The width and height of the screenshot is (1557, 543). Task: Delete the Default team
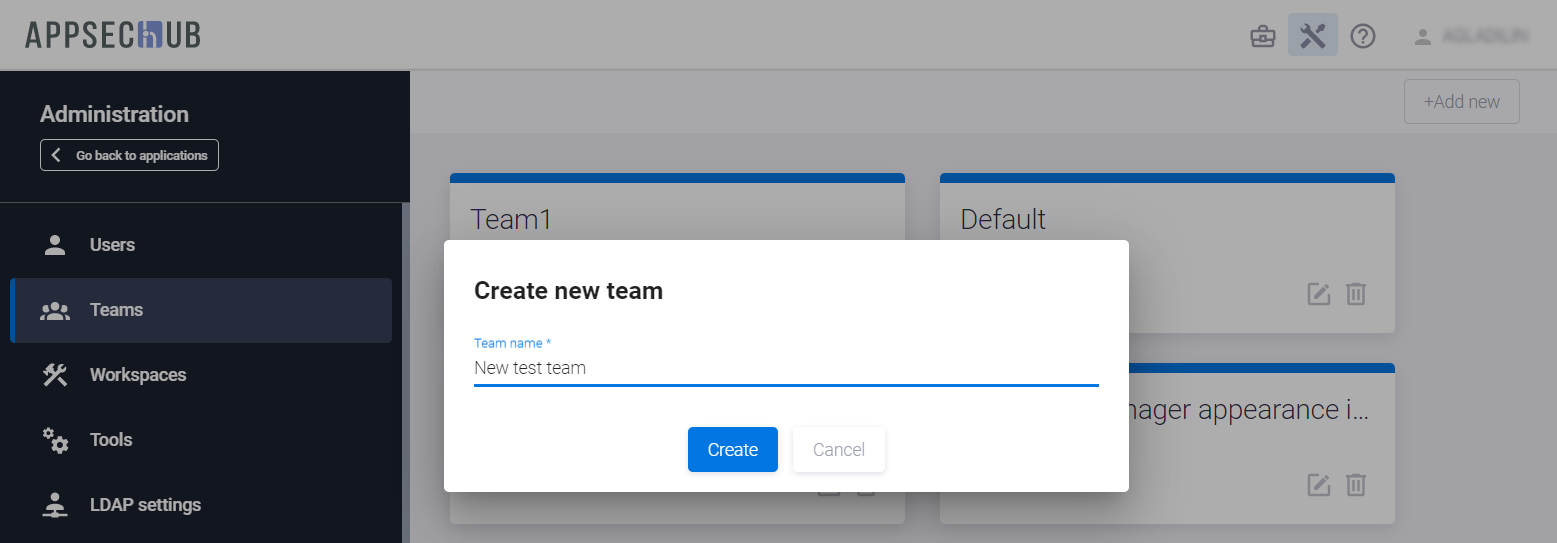(1356, 294)
